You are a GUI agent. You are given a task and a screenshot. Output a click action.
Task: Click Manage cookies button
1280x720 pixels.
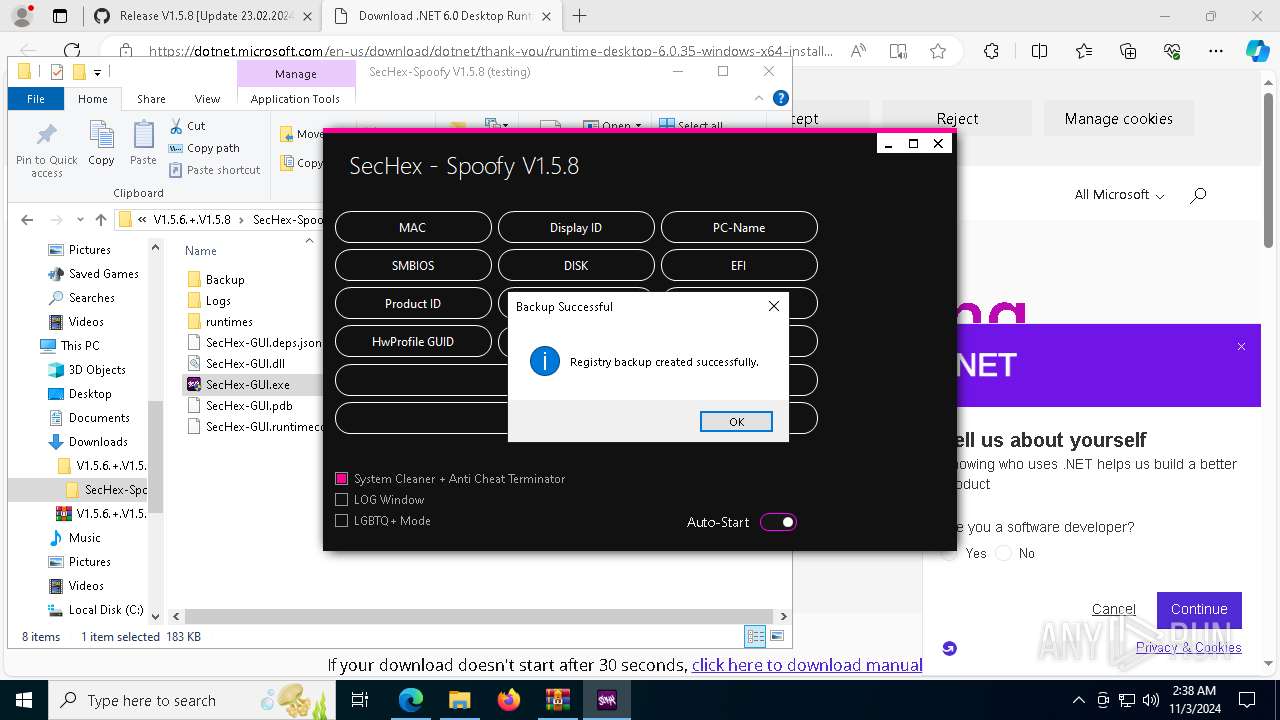tap(1118, 118)
